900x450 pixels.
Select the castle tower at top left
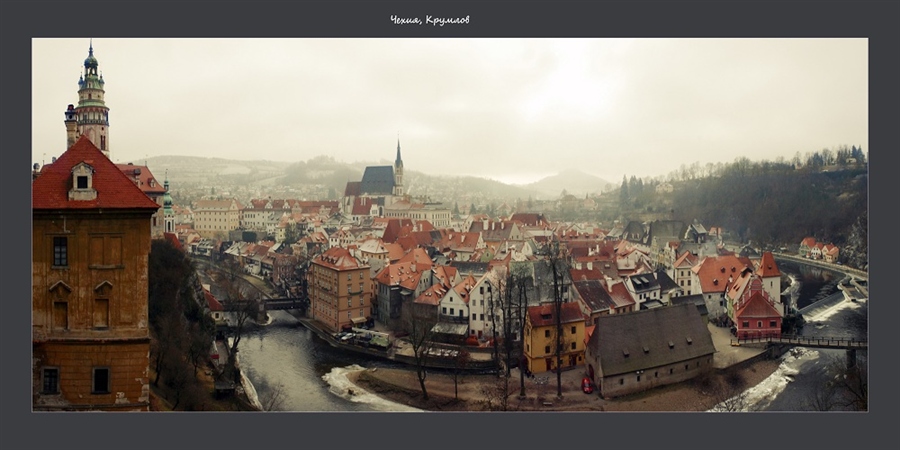[x=91, y=102]
